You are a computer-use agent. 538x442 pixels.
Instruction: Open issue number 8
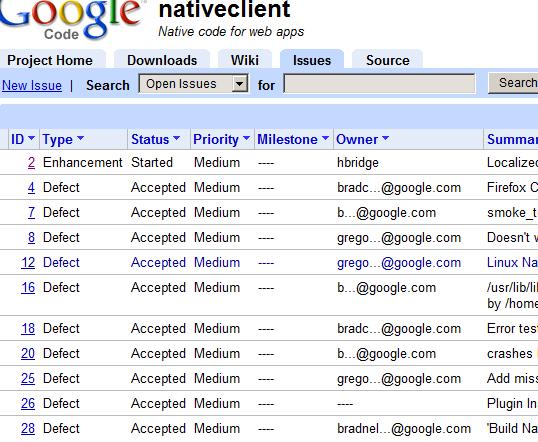click(x=31, y=238)
